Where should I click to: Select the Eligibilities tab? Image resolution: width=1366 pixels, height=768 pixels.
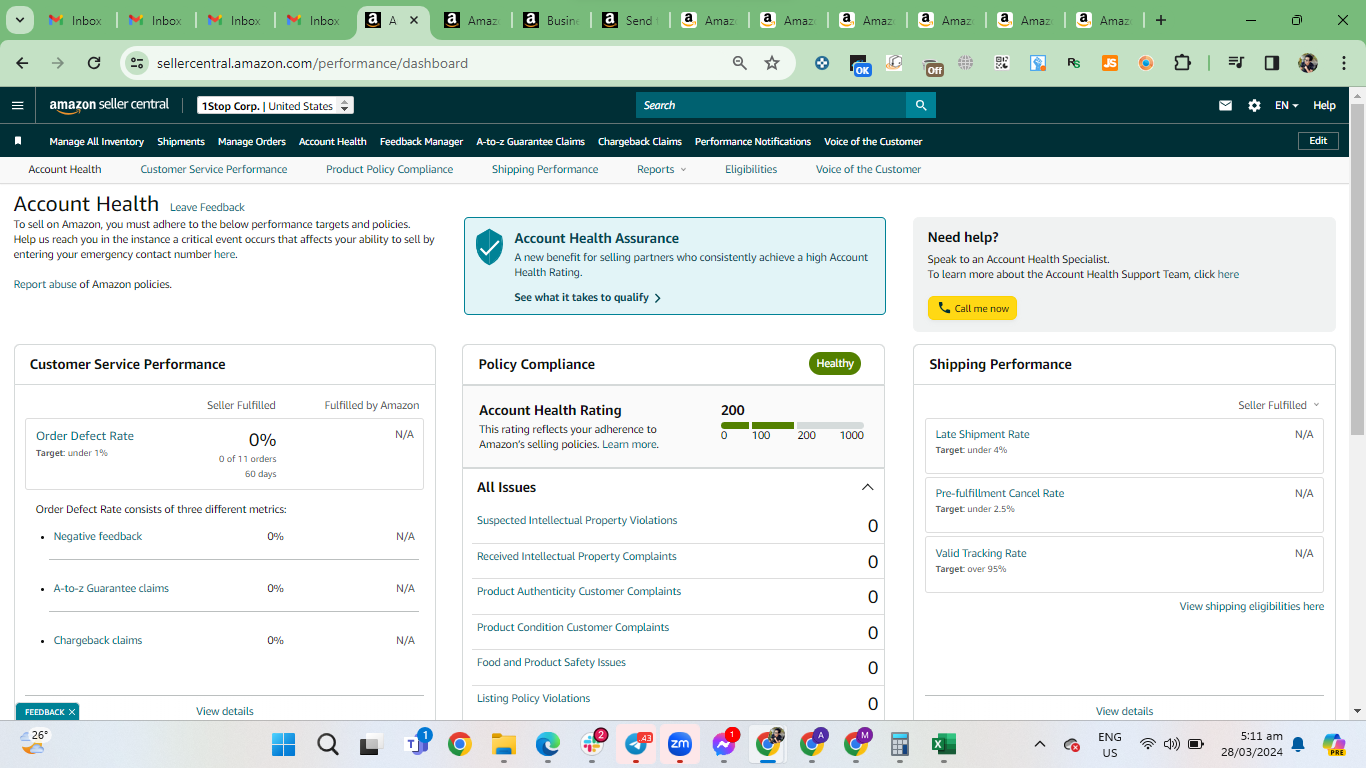pyautogui.click(x=751, y=169)
